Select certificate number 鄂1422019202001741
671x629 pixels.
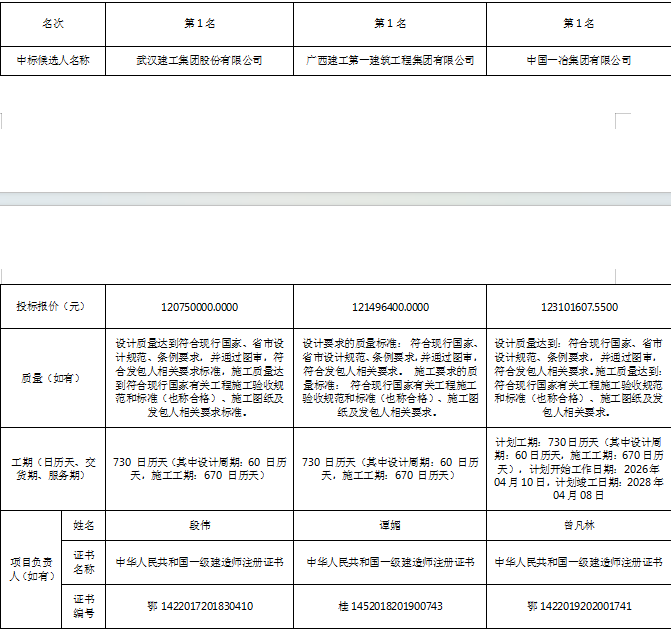[578, 606]
